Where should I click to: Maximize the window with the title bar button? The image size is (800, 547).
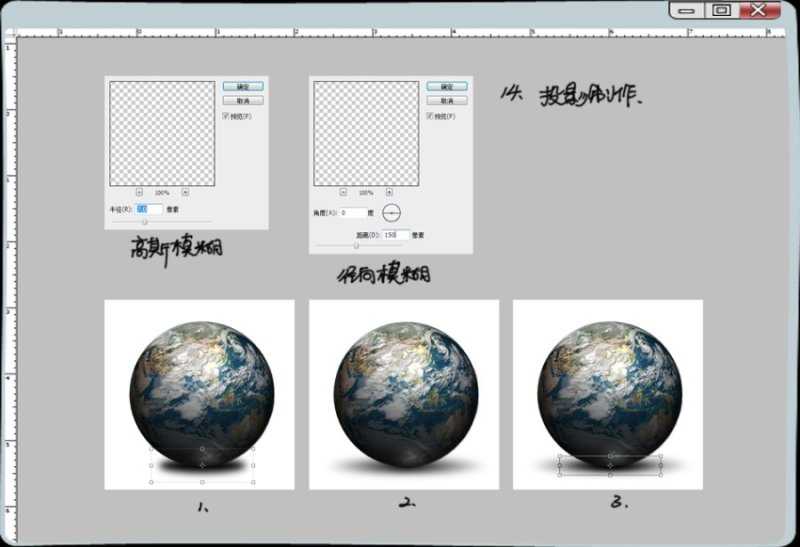[720, 10]
